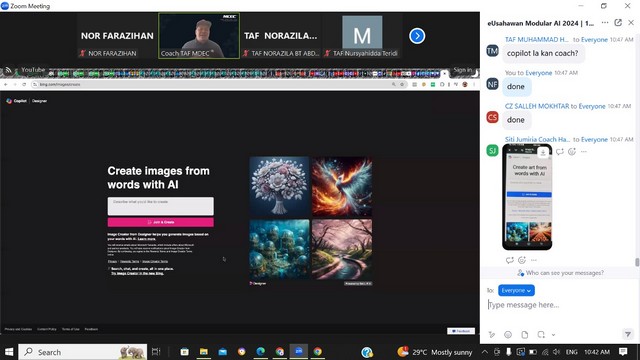
Task: Select the Coach TAF MDEC video tile
Action: pos(199,36)
